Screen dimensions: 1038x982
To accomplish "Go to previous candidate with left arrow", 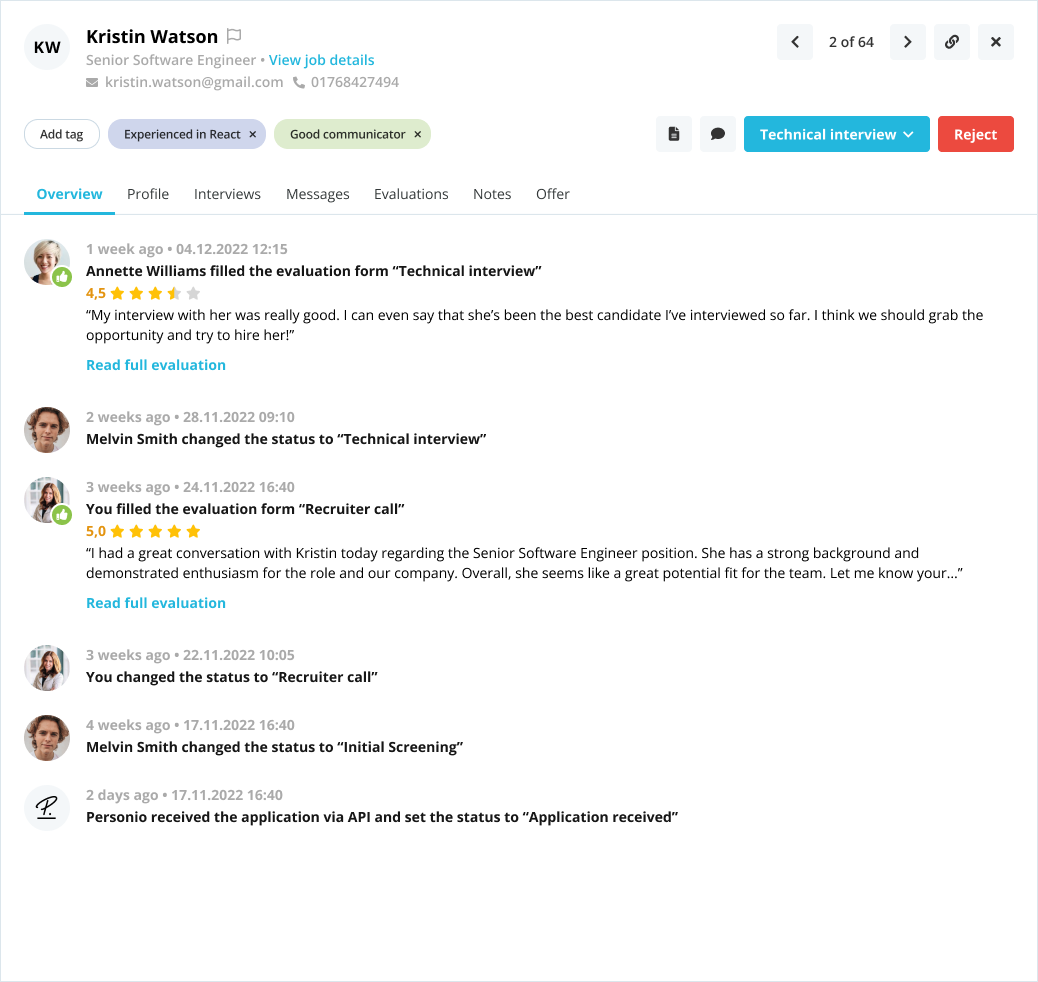I will 795,42.
